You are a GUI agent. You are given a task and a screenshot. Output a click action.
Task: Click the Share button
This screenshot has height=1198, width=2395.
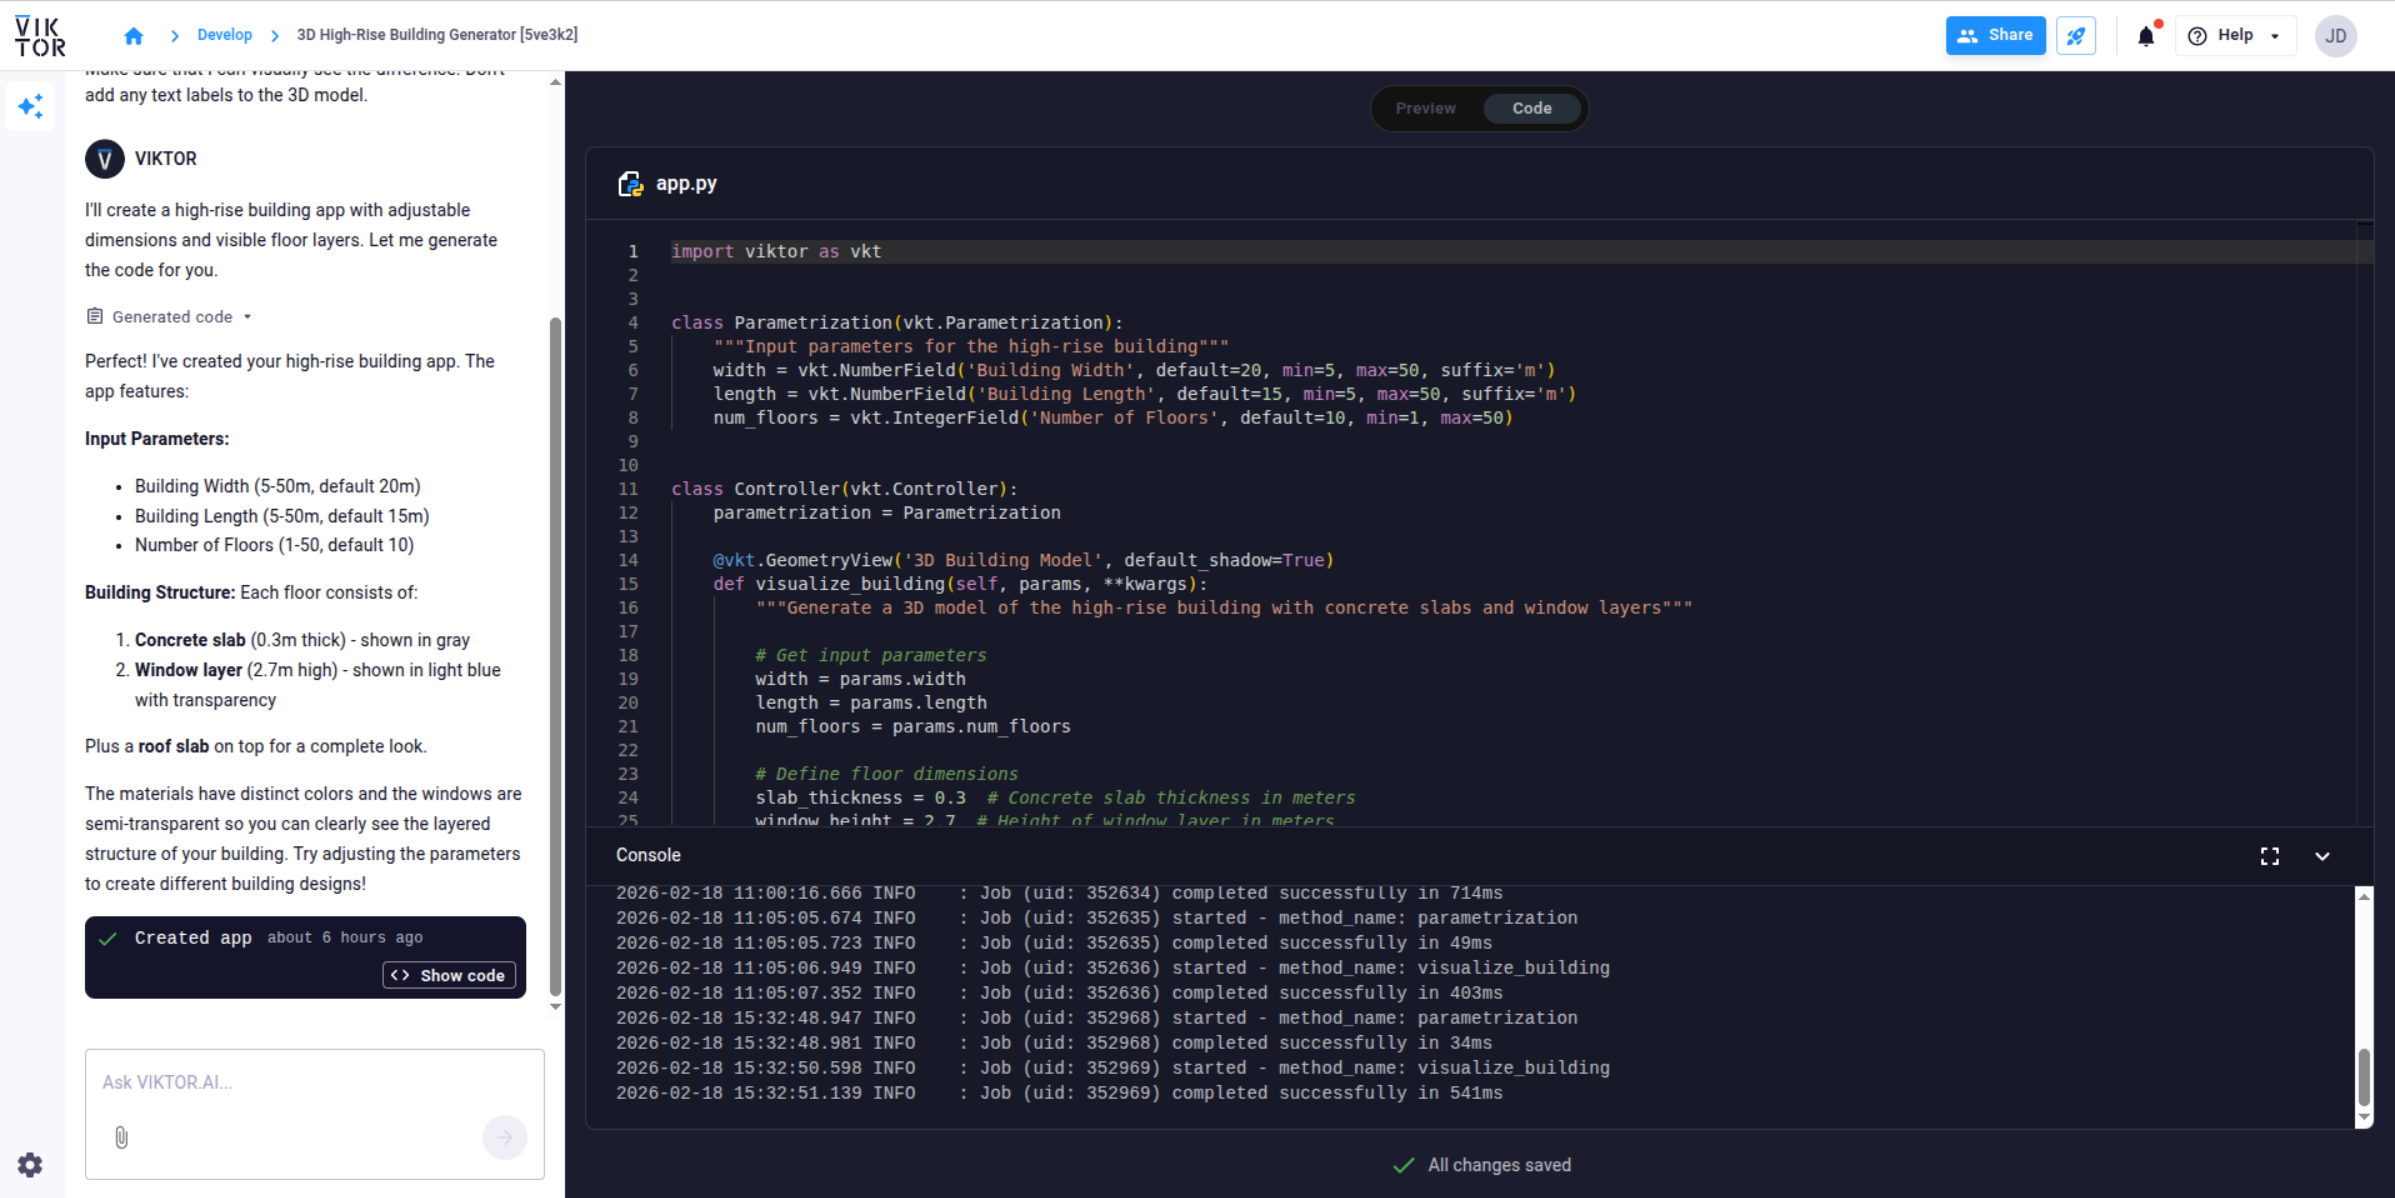[1994, 35]
